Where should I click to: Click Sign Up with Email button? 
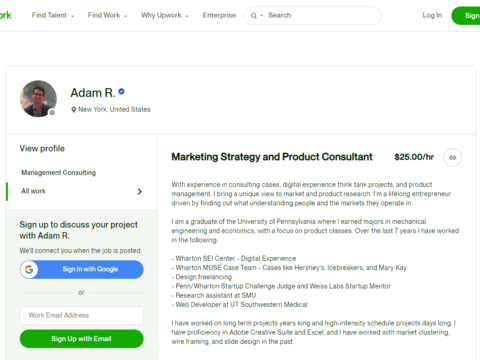pos(82,339)
